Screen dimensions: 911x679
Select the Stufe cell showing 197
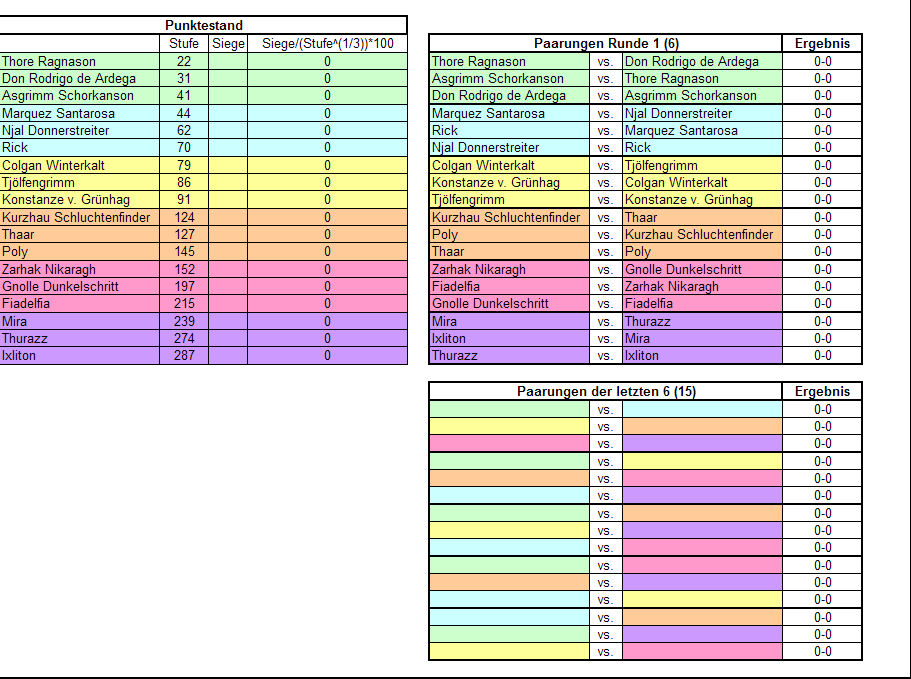tap(184, 286)
